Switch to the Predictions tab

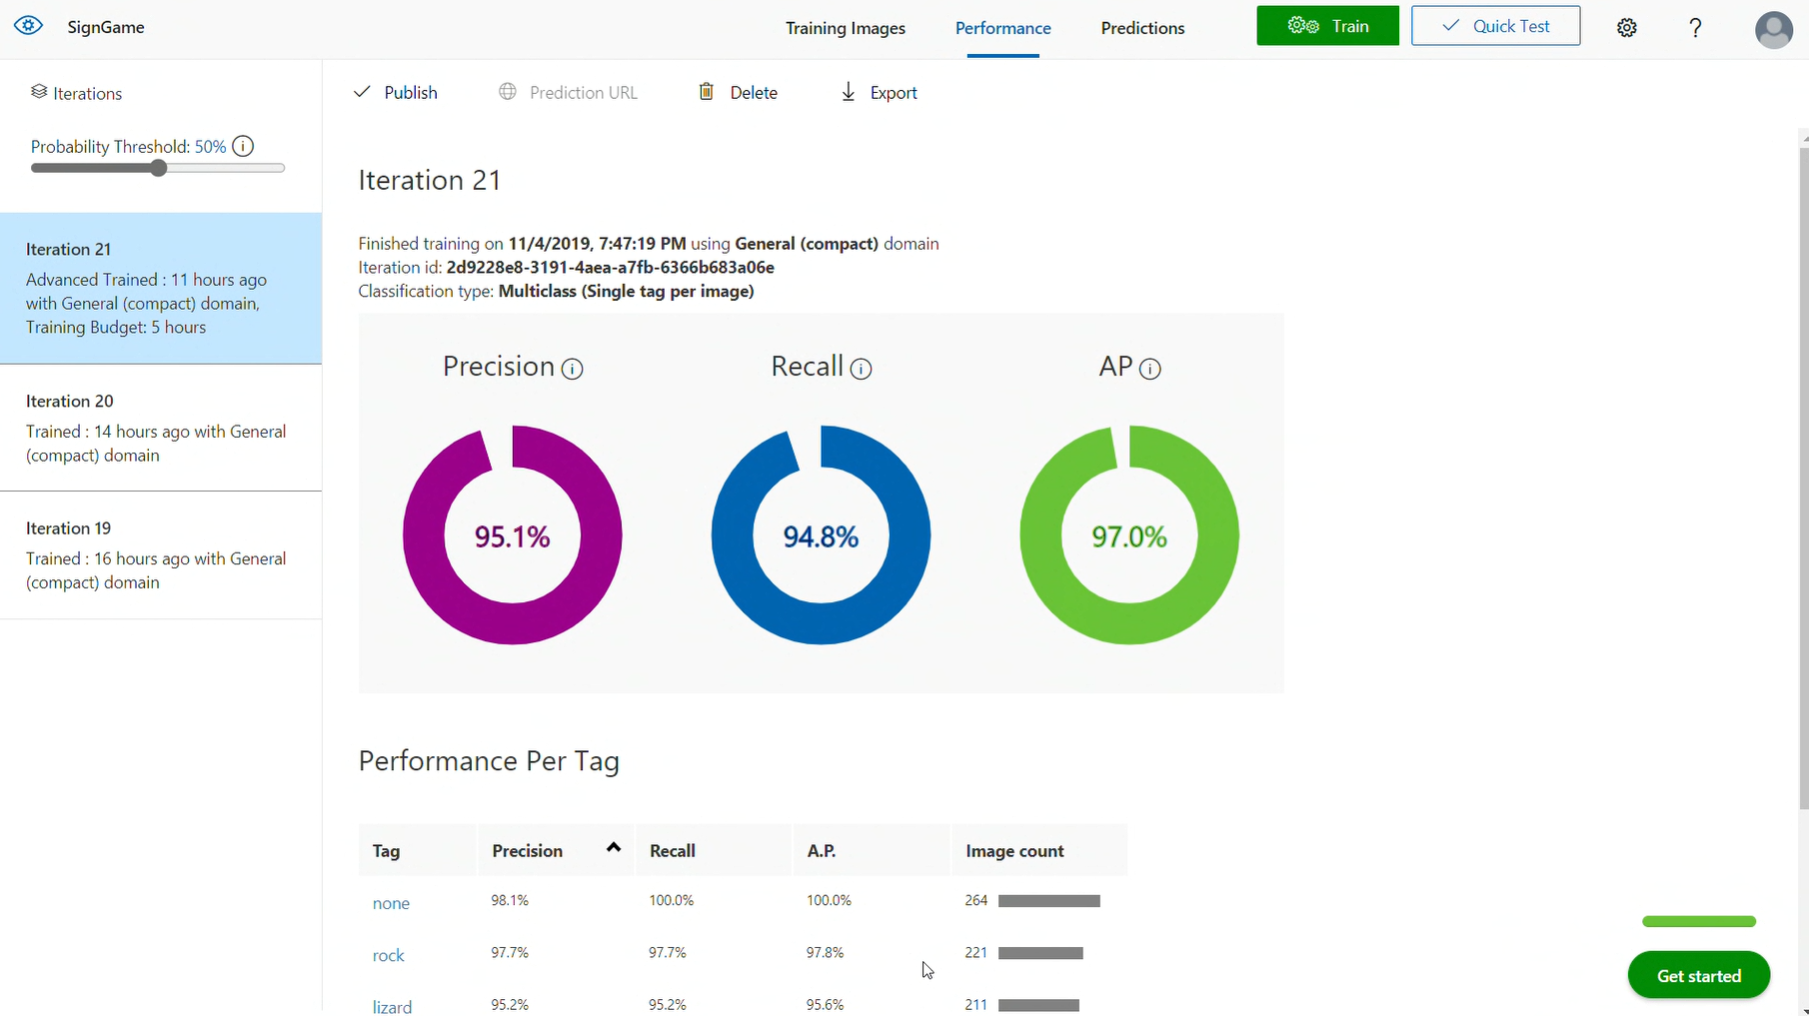1142,28
